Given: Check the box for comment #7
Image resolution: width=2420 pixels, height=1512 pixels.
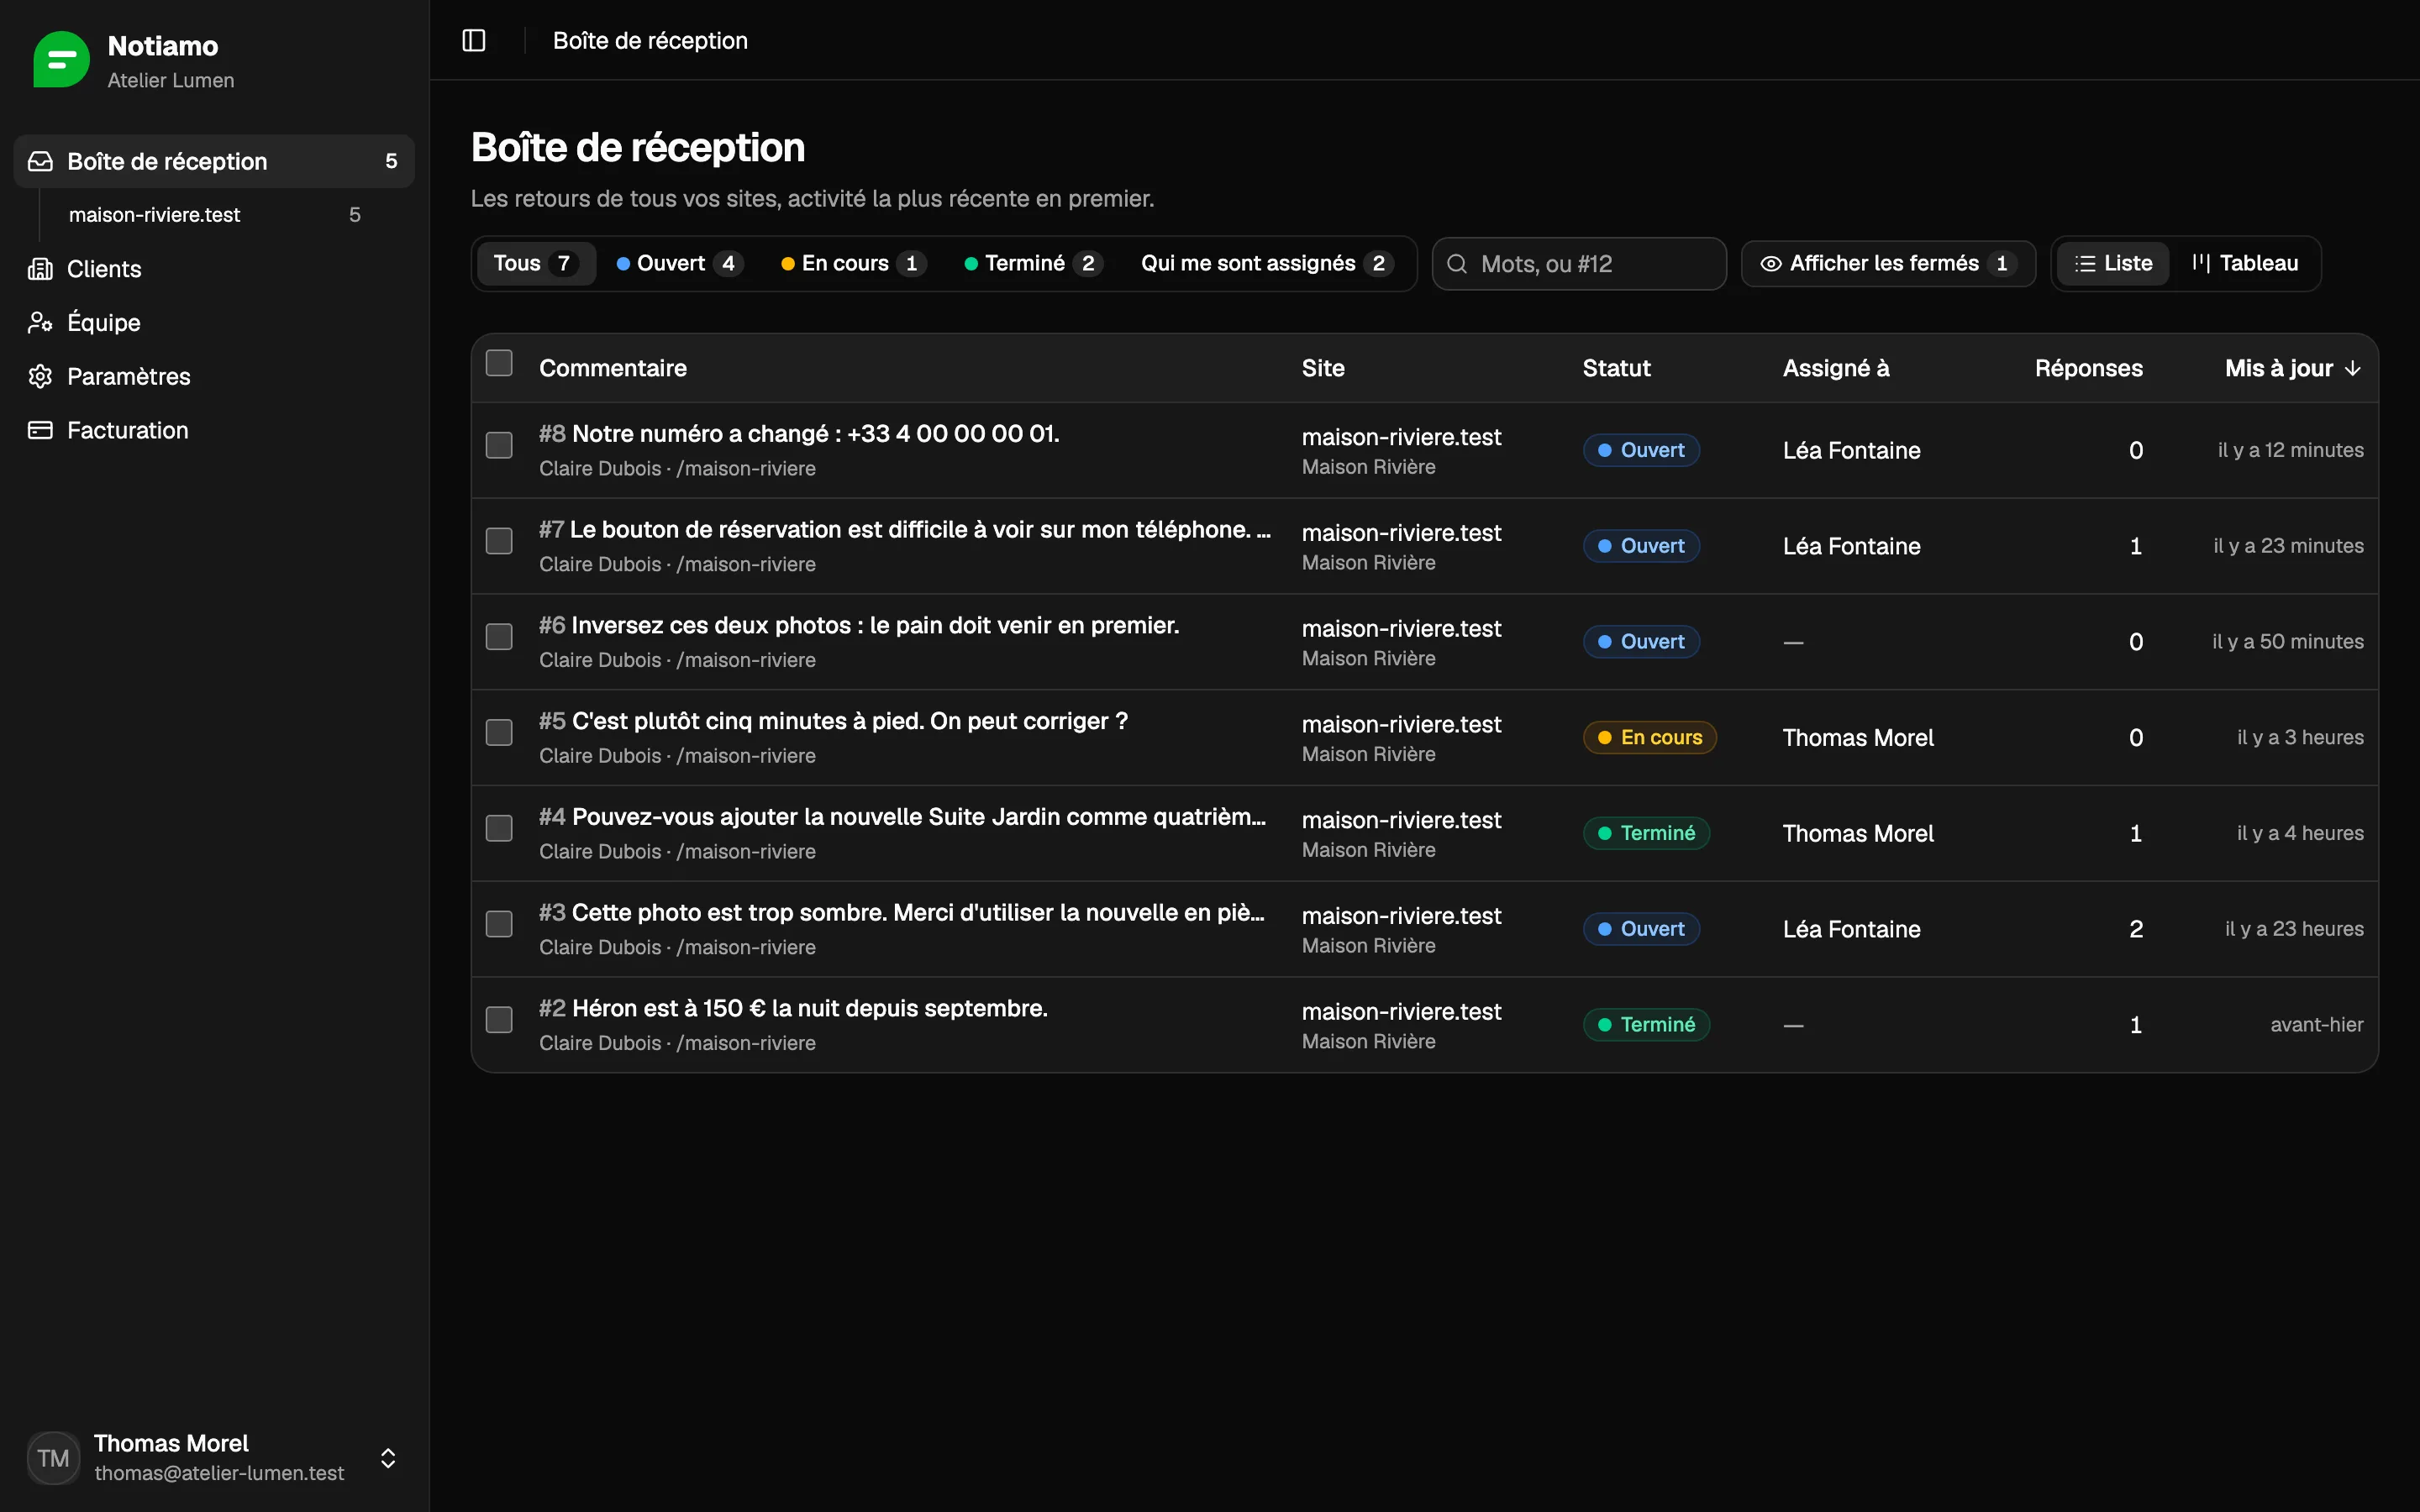Looking at the screenshot, I should 499,541.
